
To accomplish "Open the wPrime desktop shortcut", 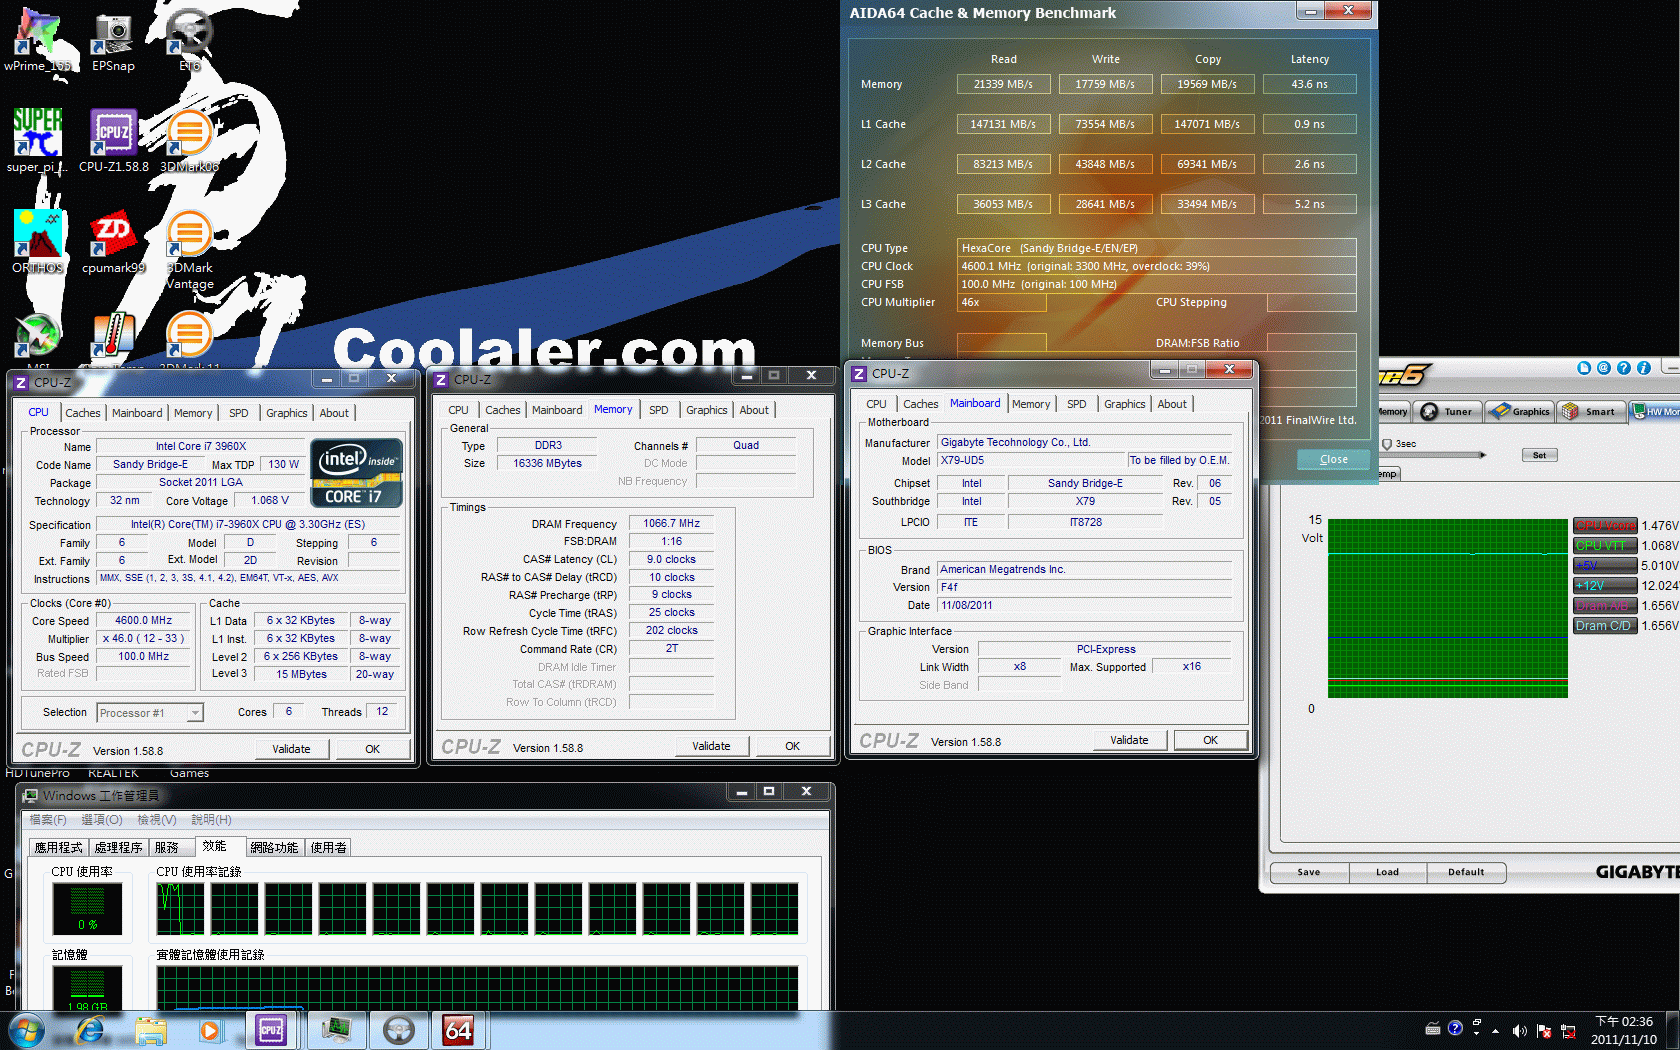I will pos(37,40).
